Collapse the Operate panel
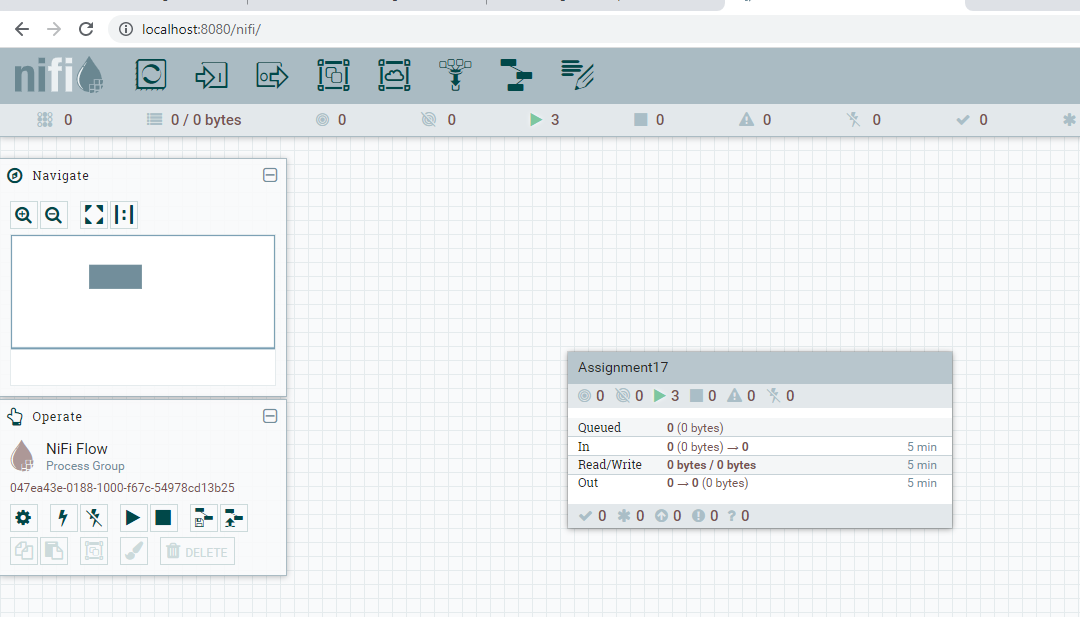This screenshot has height=617, width=1080. 270,416
